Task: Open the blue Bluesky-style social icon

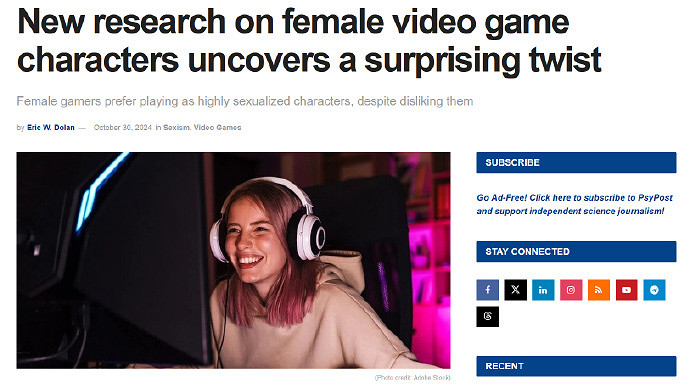Action: (654, 290)
